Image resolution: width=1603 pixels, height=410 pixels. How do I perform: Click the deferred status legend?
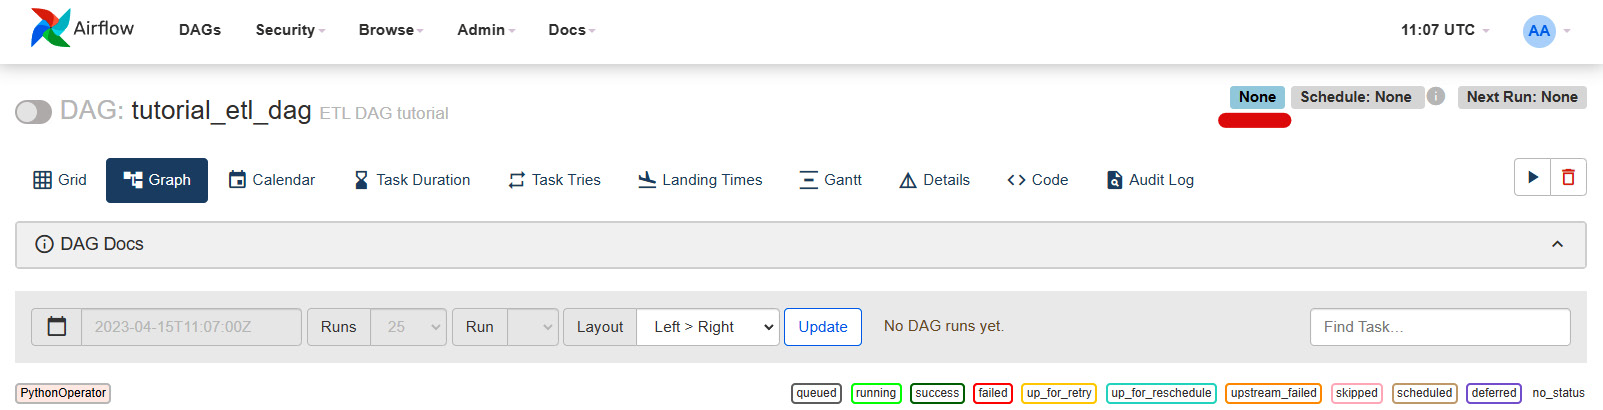coord(1494,393)
